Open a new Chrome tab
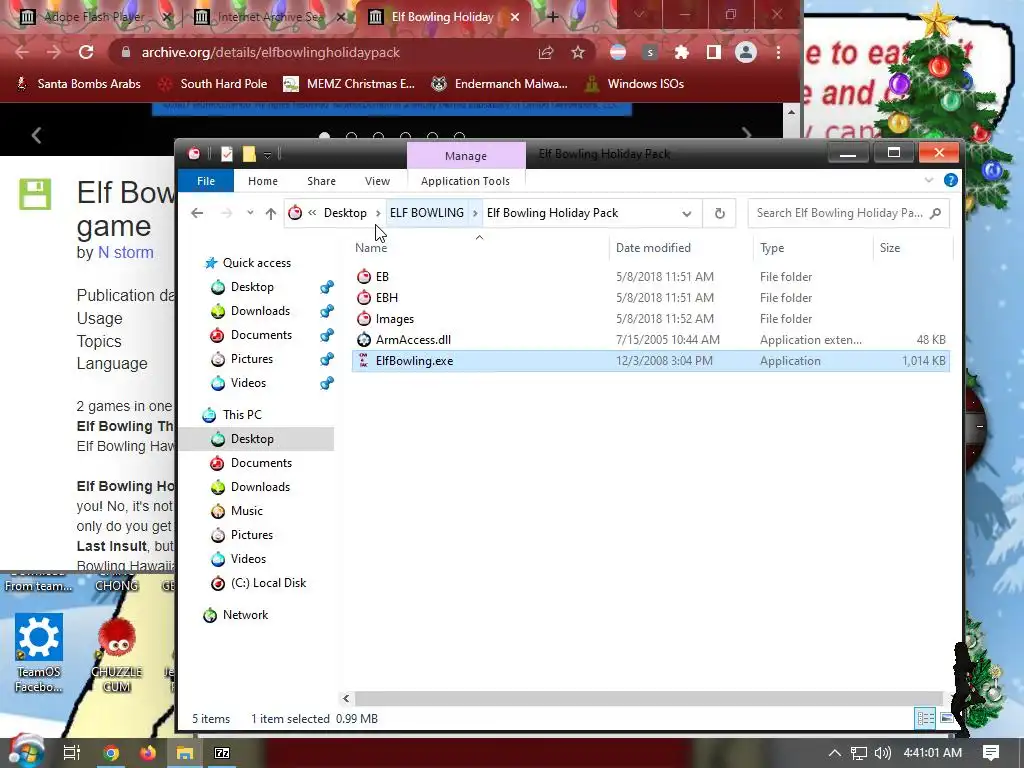The height and width of the screenshot is (768, 1024). point(552,16)
